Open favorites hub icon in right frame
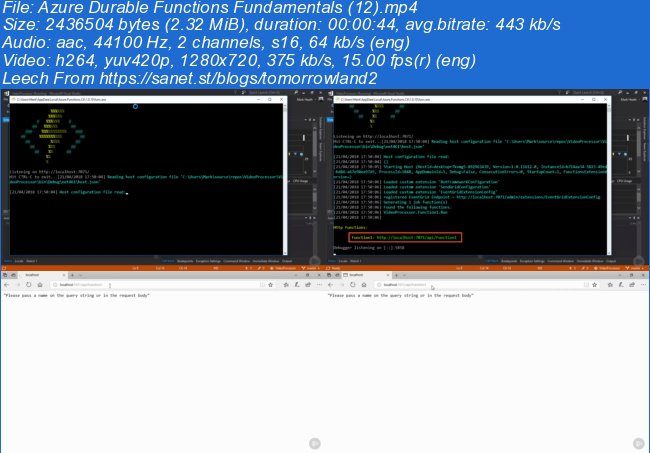The image size is (650, 453). 610,285
